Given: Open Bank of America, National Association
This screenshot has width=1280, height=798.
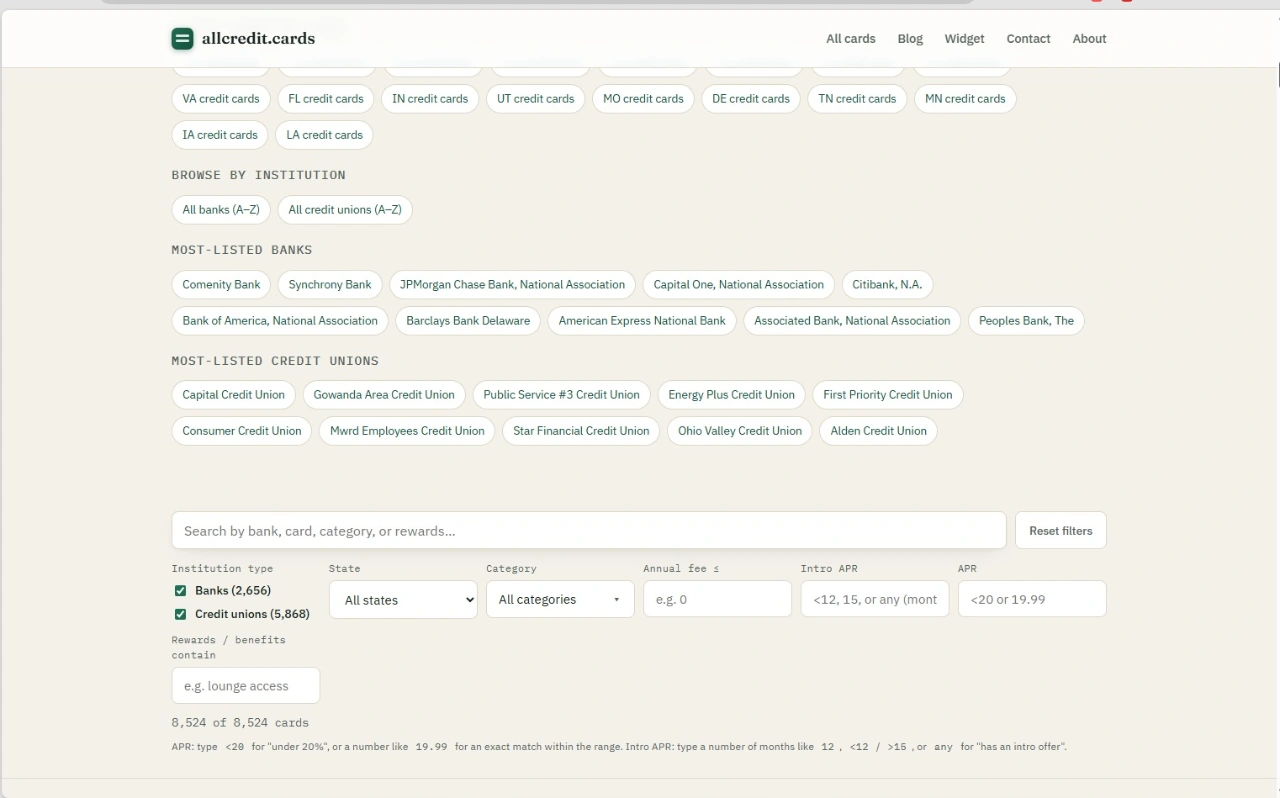Looking at the screenshot, I should point(280,321).
